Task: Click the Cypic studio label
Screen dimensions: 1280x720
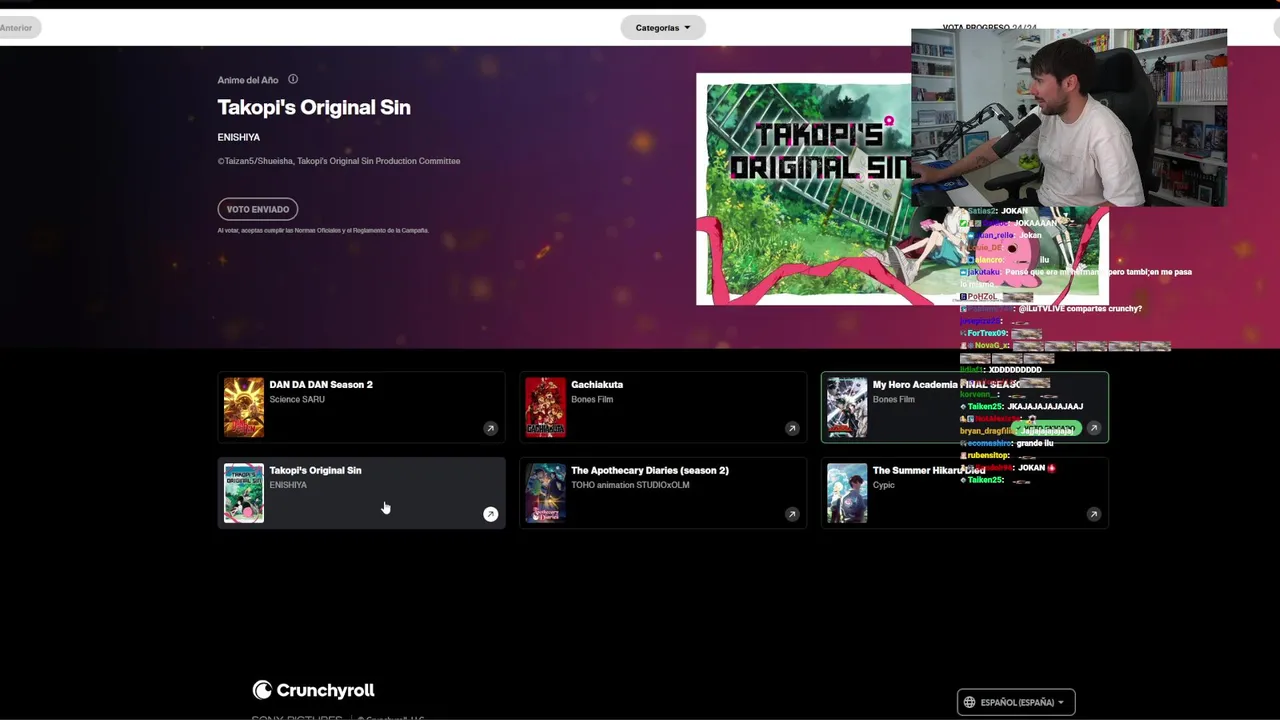Action: pos(884,485)
